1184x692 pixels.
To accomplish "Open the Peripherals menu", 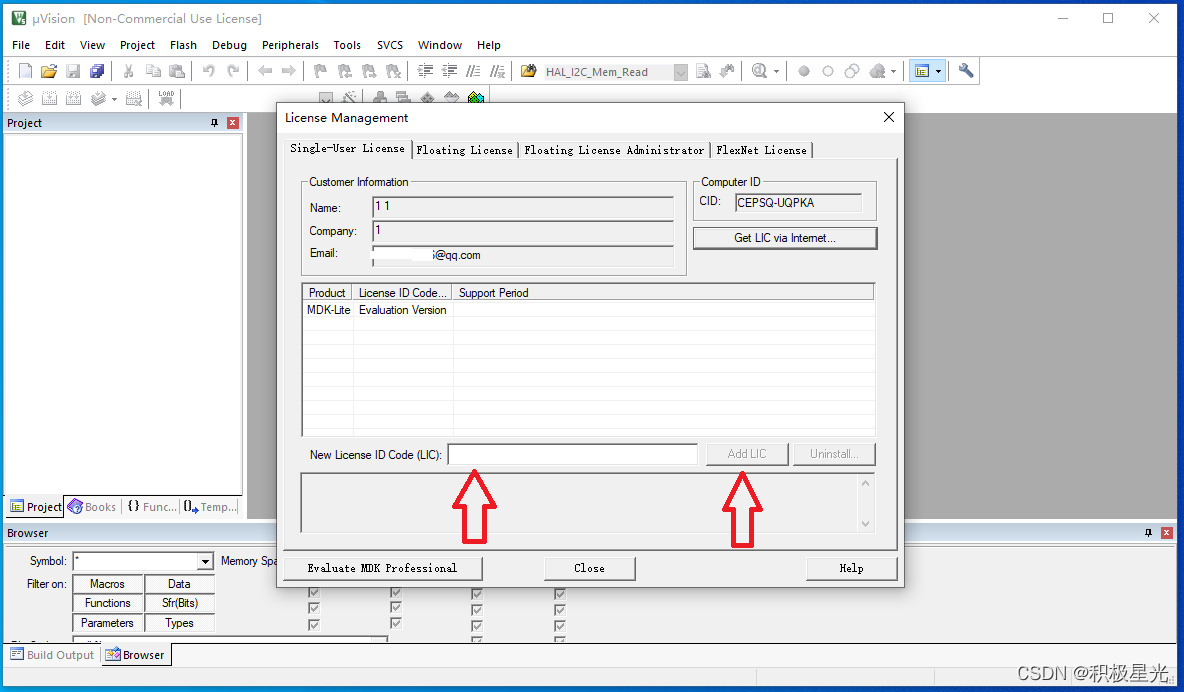I will (290, 45).
